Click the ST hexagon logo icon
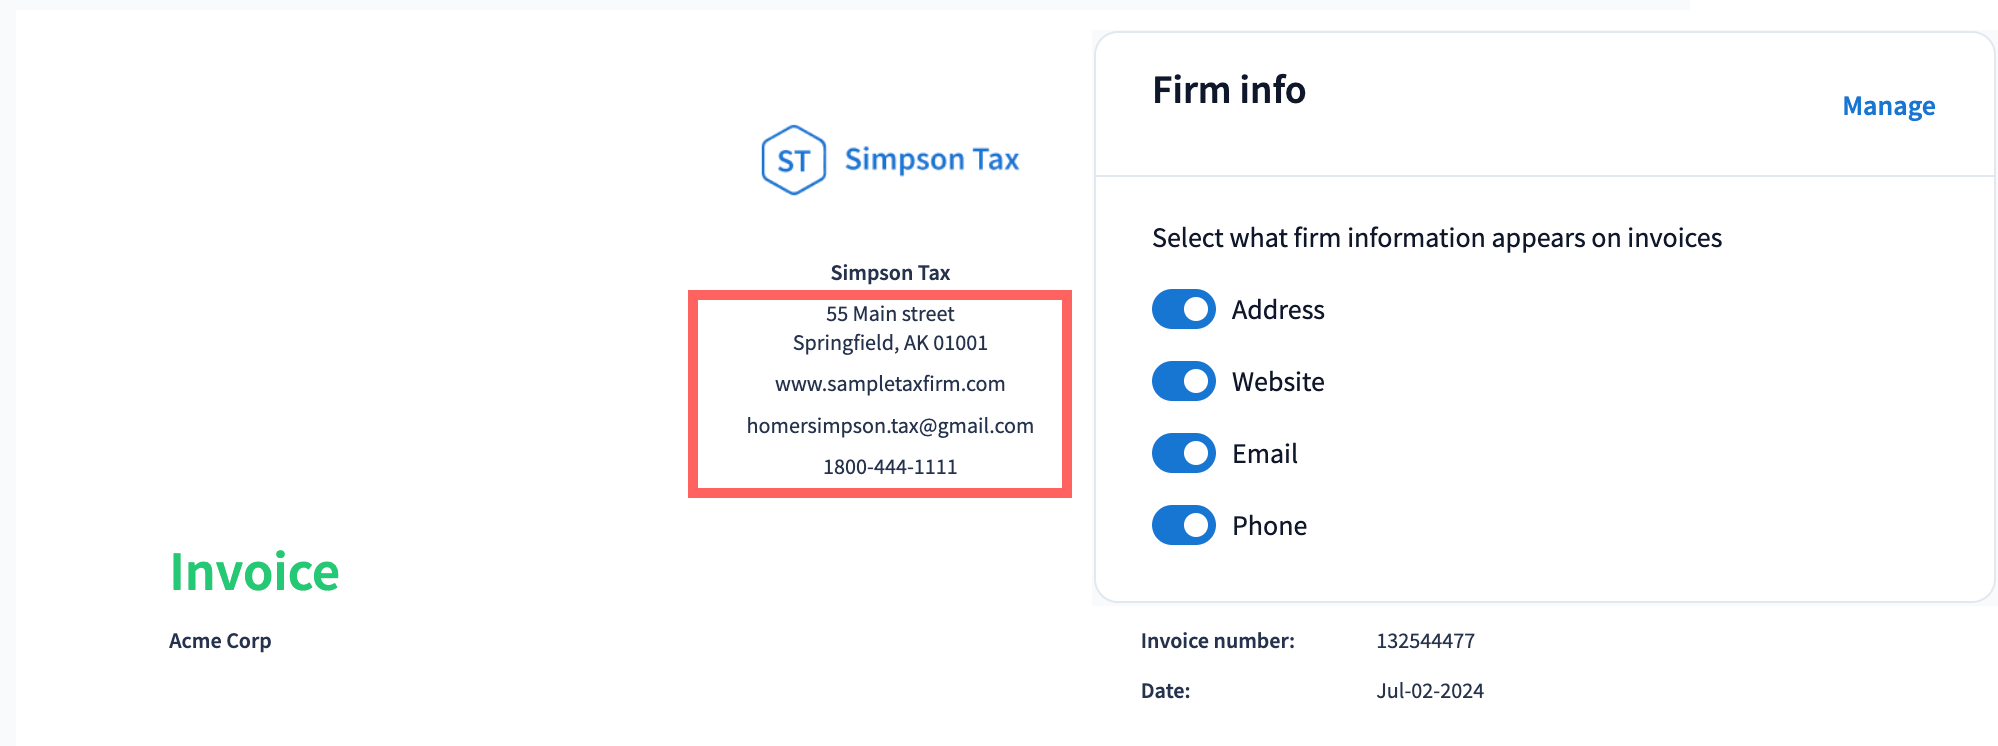 (x=793, y=160)
